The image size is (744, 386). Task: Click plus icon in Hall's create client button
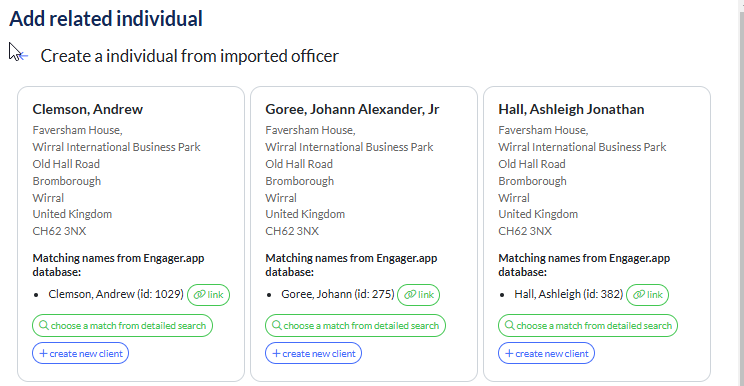[x=509, y=353]
